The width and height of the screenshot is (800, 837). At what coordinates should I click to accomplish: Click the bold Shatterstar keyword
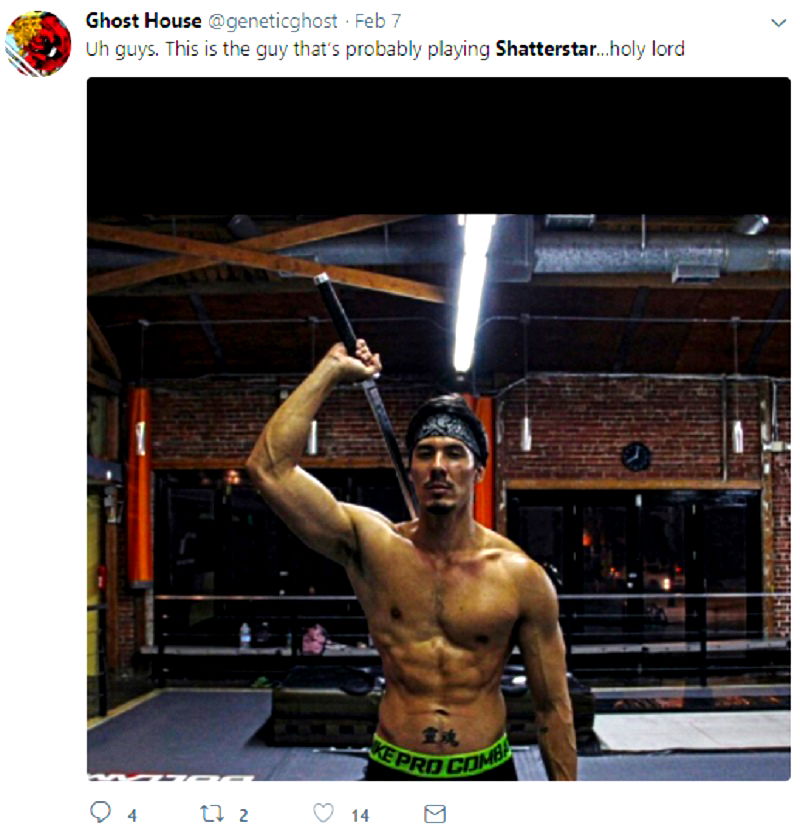[x=545, y=49]
